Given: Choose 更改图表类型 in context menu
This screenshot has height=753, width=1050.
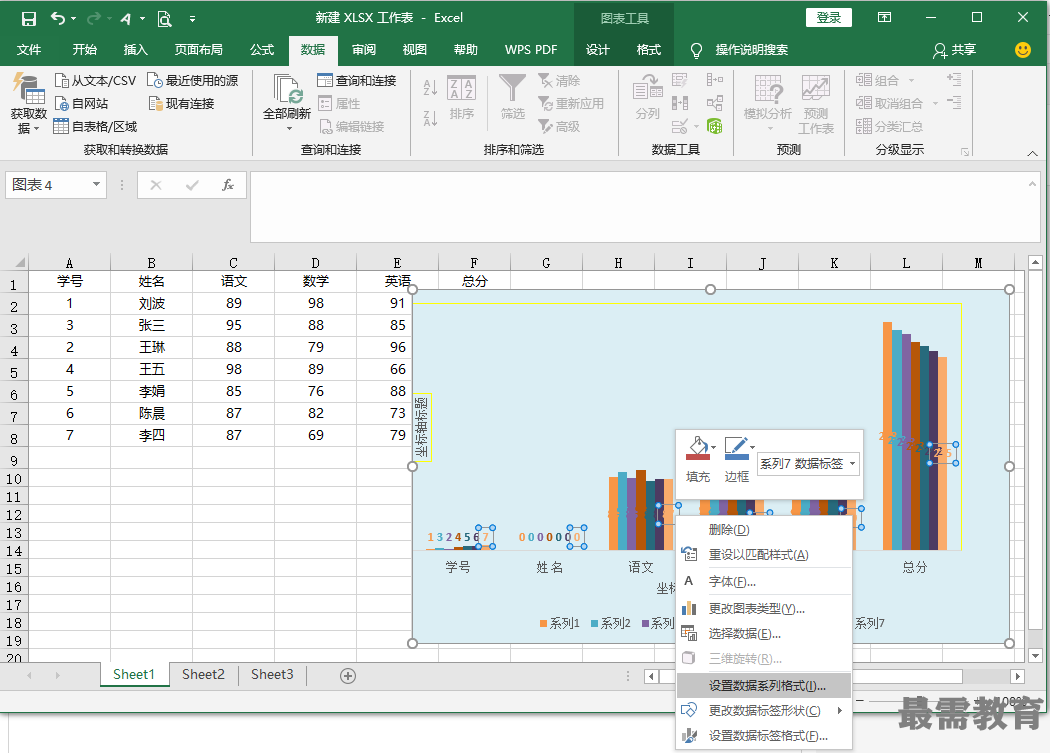Looking at the screenshot, I should point(764,608).
